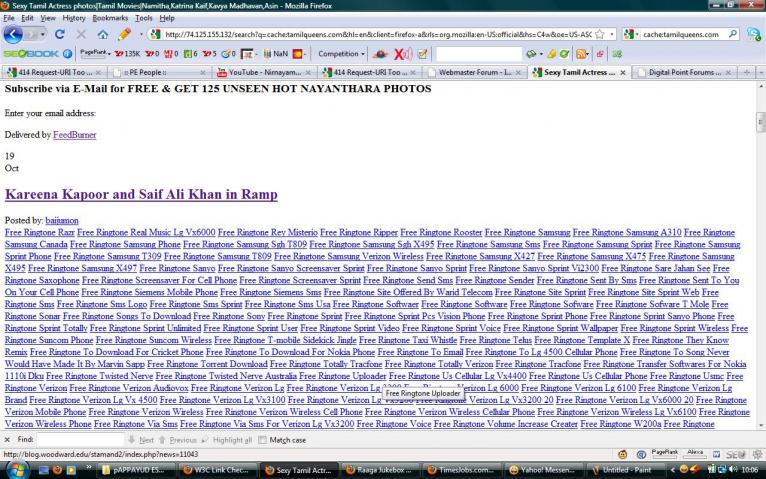
Task: Reload the page with the refresh icon
Action: click(x=60, y=34)
